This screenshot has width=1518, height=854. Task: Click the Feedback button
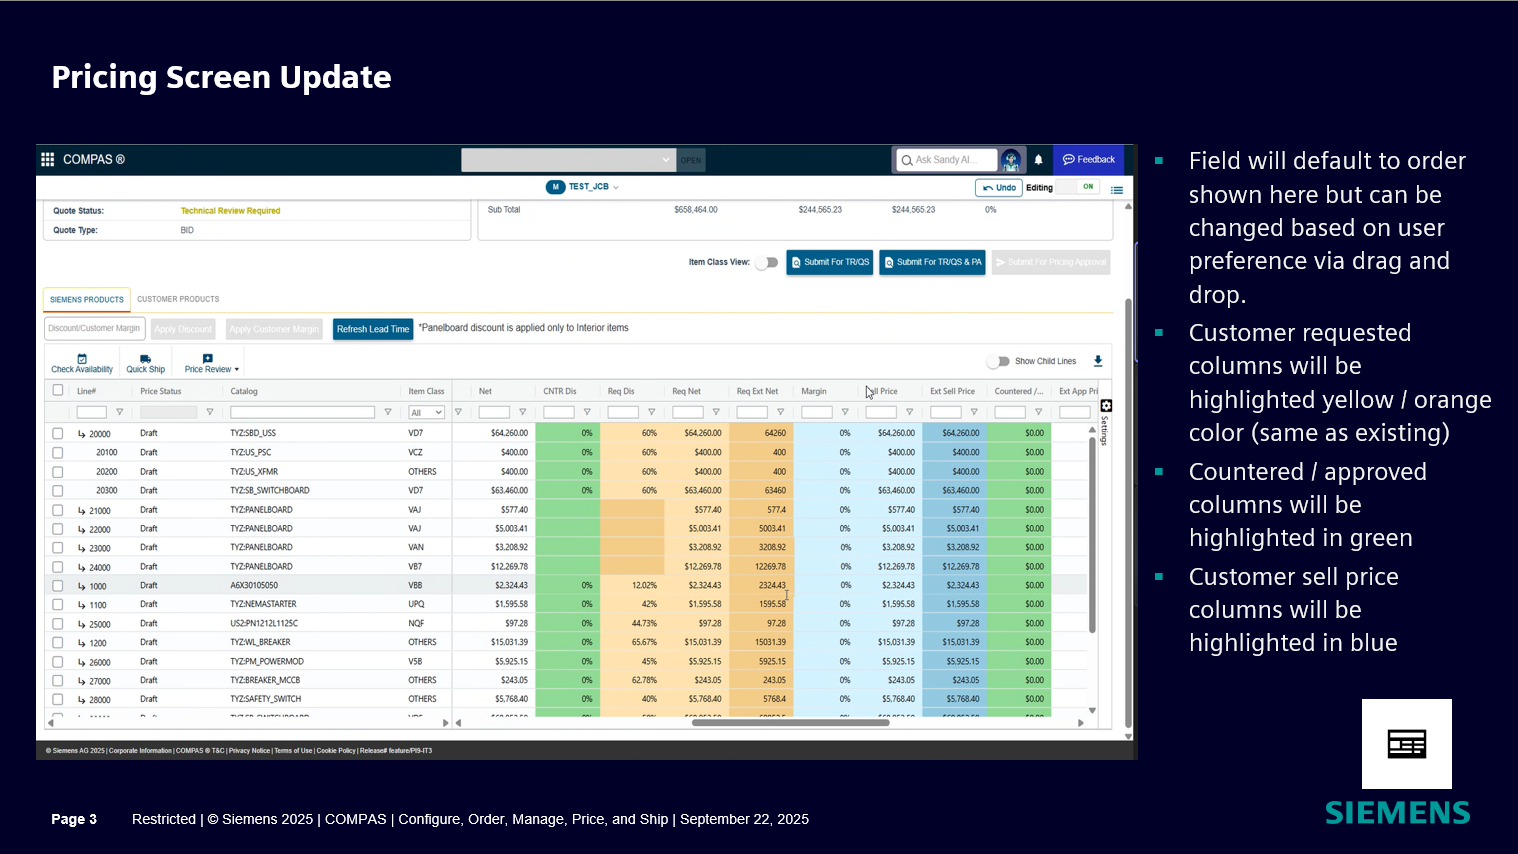pos(1089,160)
